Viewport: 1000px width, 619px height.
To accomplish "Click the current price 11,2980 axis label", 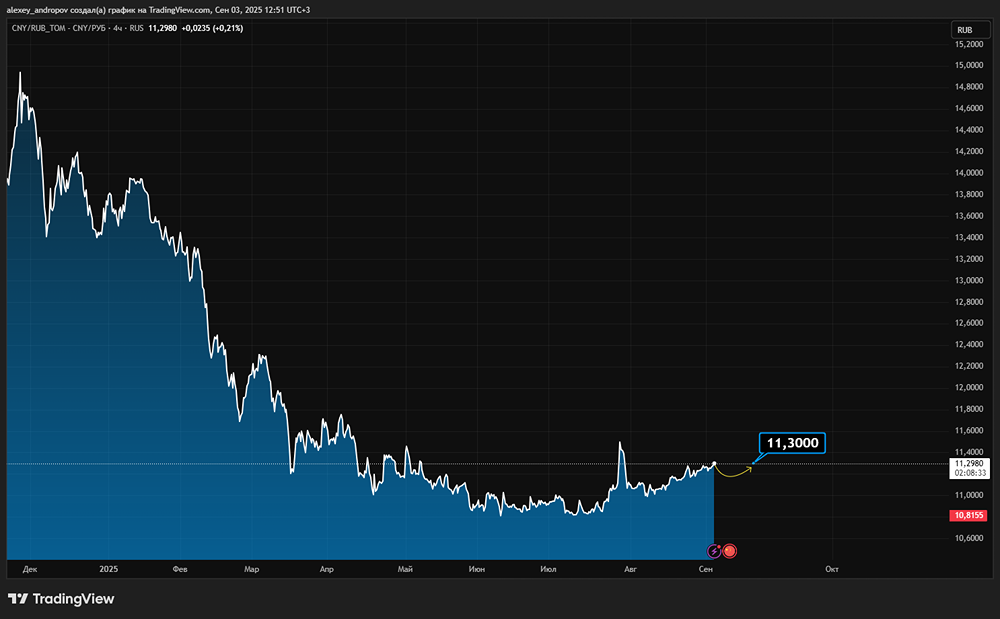I will [969, 463].
